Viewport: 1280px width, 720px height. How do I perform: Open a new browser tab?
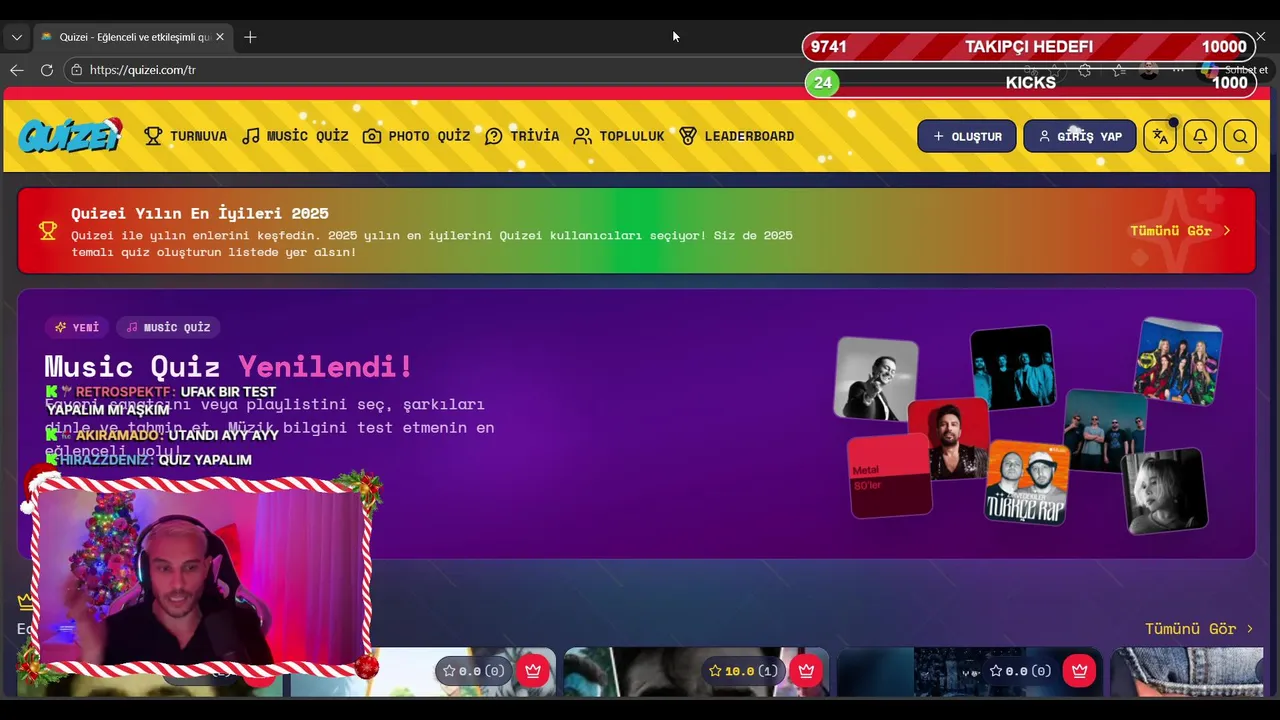click(x=250, y=37)
